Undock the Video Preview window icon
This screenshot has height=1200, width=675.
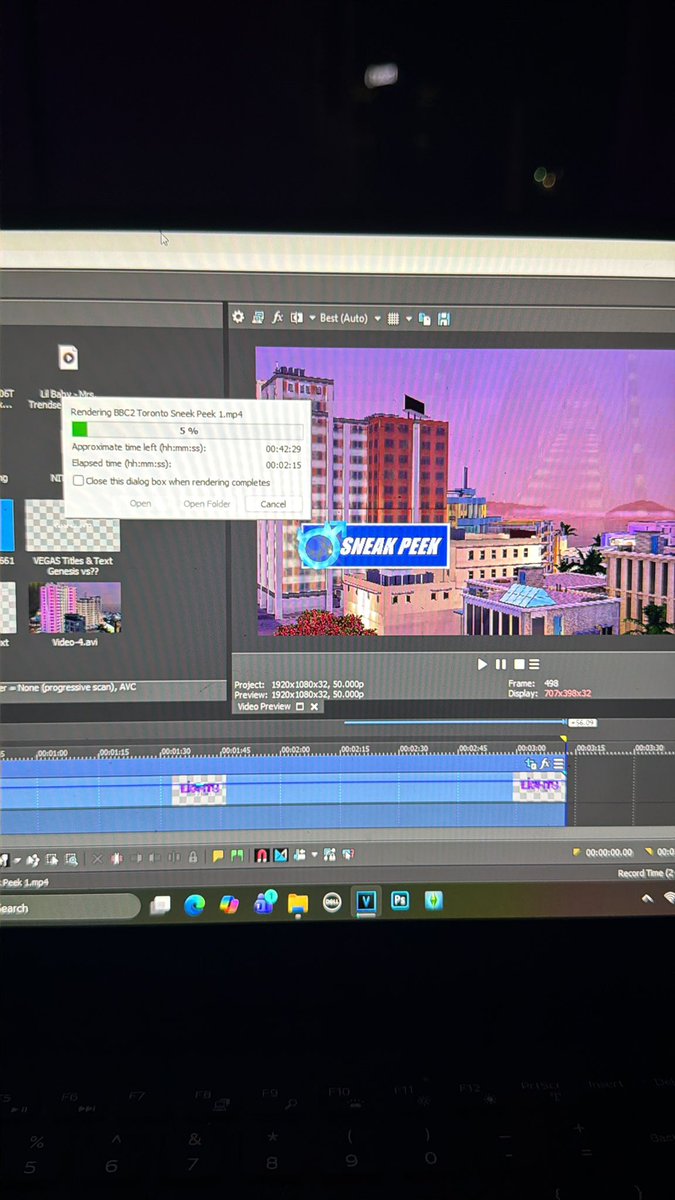[300, 706]
